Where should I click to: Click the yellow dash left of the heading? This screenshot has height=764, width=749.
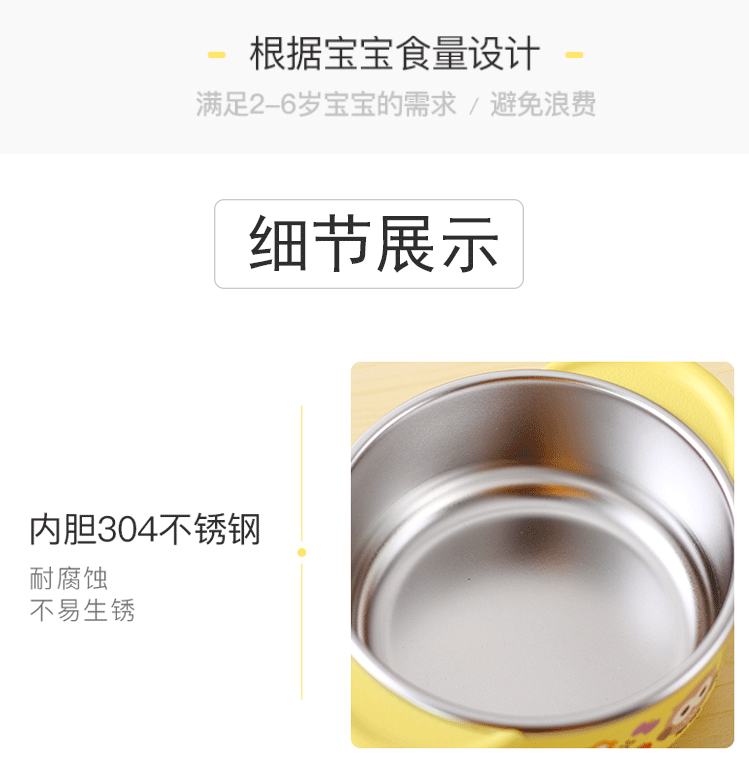pyautogui.click(x=216, y=55)
